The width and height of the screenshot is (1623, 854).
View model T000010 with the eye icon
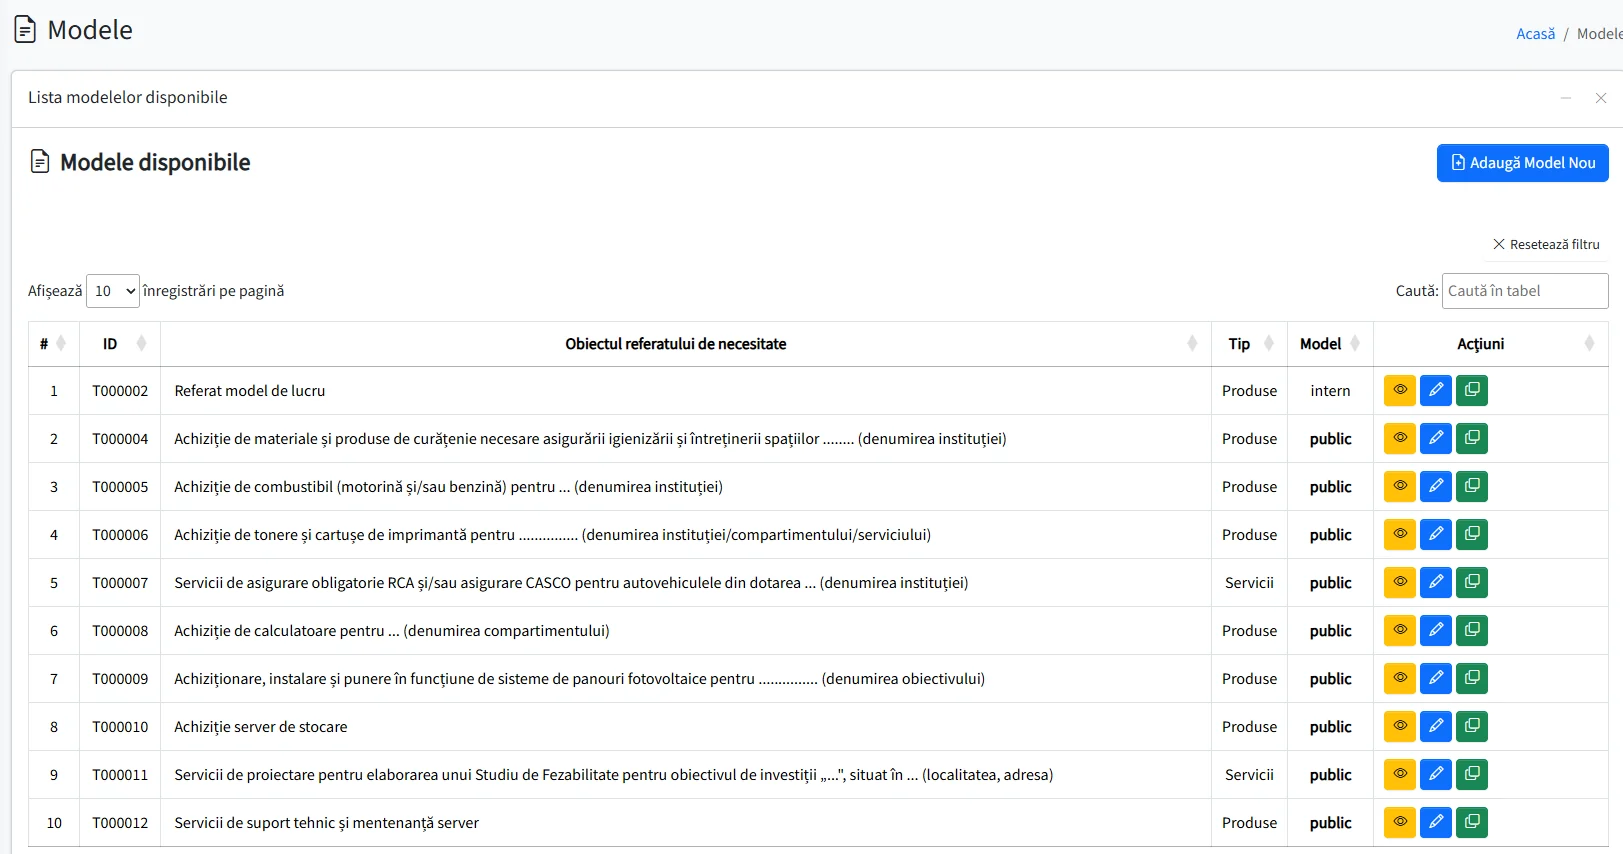click(x=1400, y=726)
